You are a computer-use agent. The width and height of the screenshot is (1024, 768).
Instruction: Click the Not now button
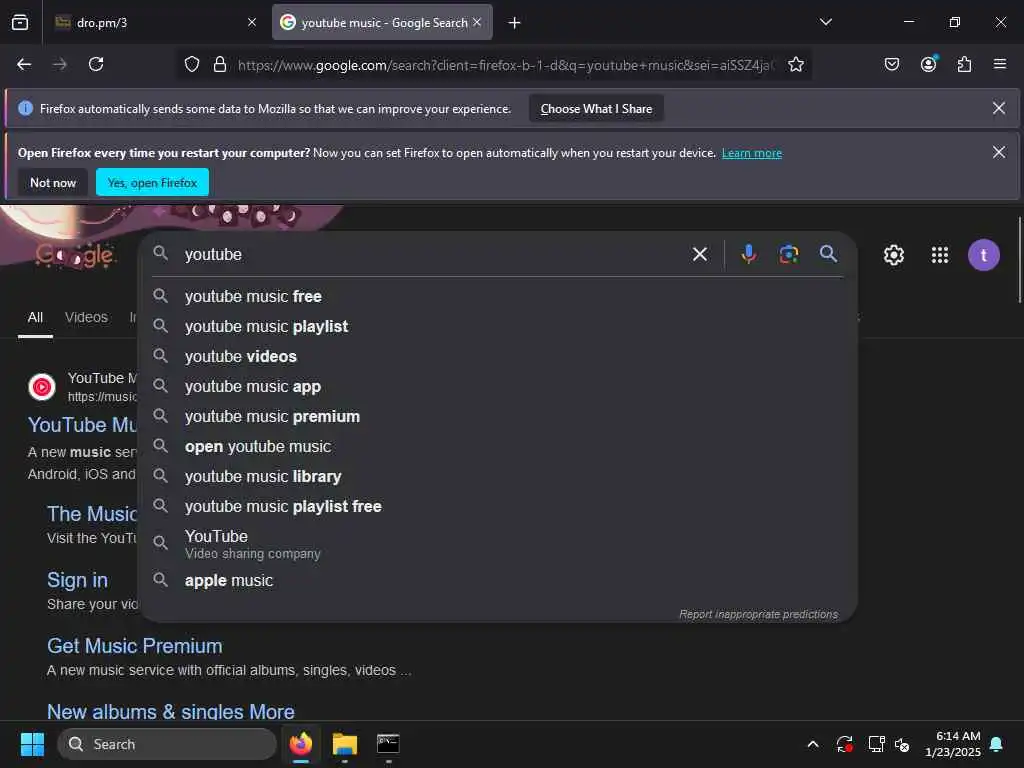[53, 183]
